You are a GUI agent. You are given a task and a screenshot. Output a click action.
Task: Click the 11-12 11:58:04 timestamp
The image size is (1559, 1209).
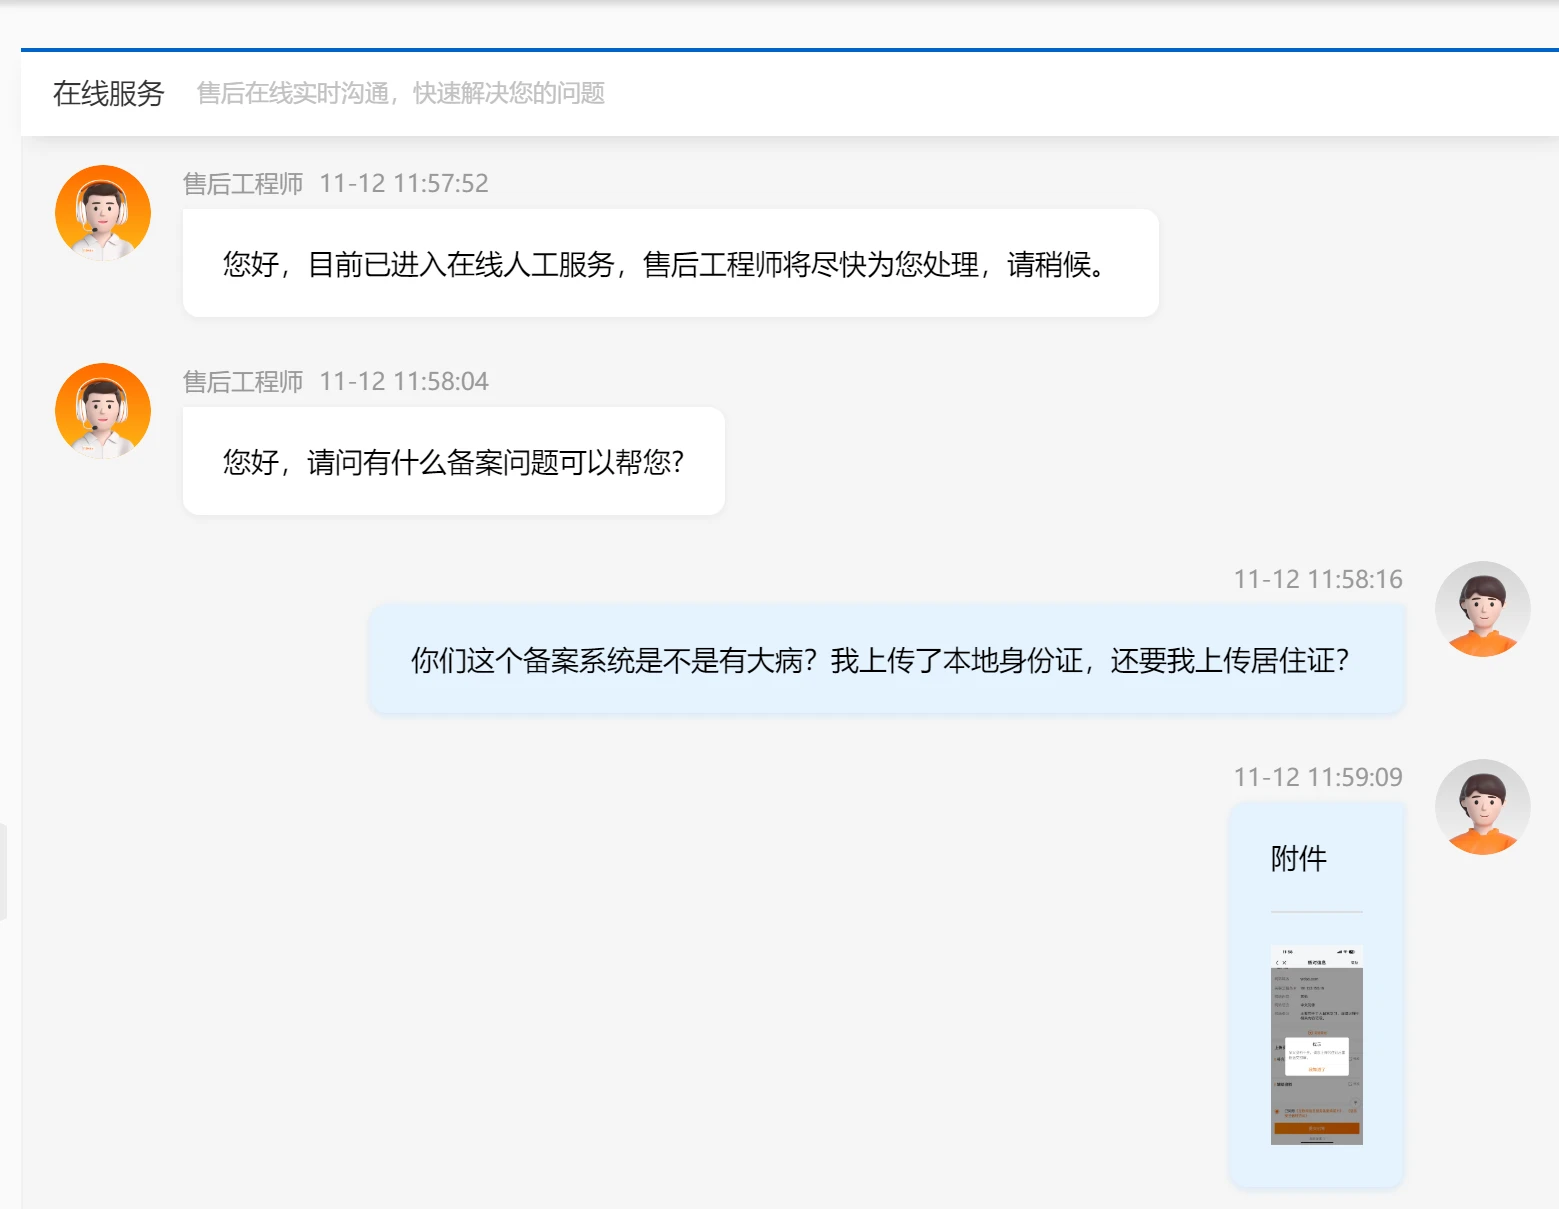tap(404, 382)
